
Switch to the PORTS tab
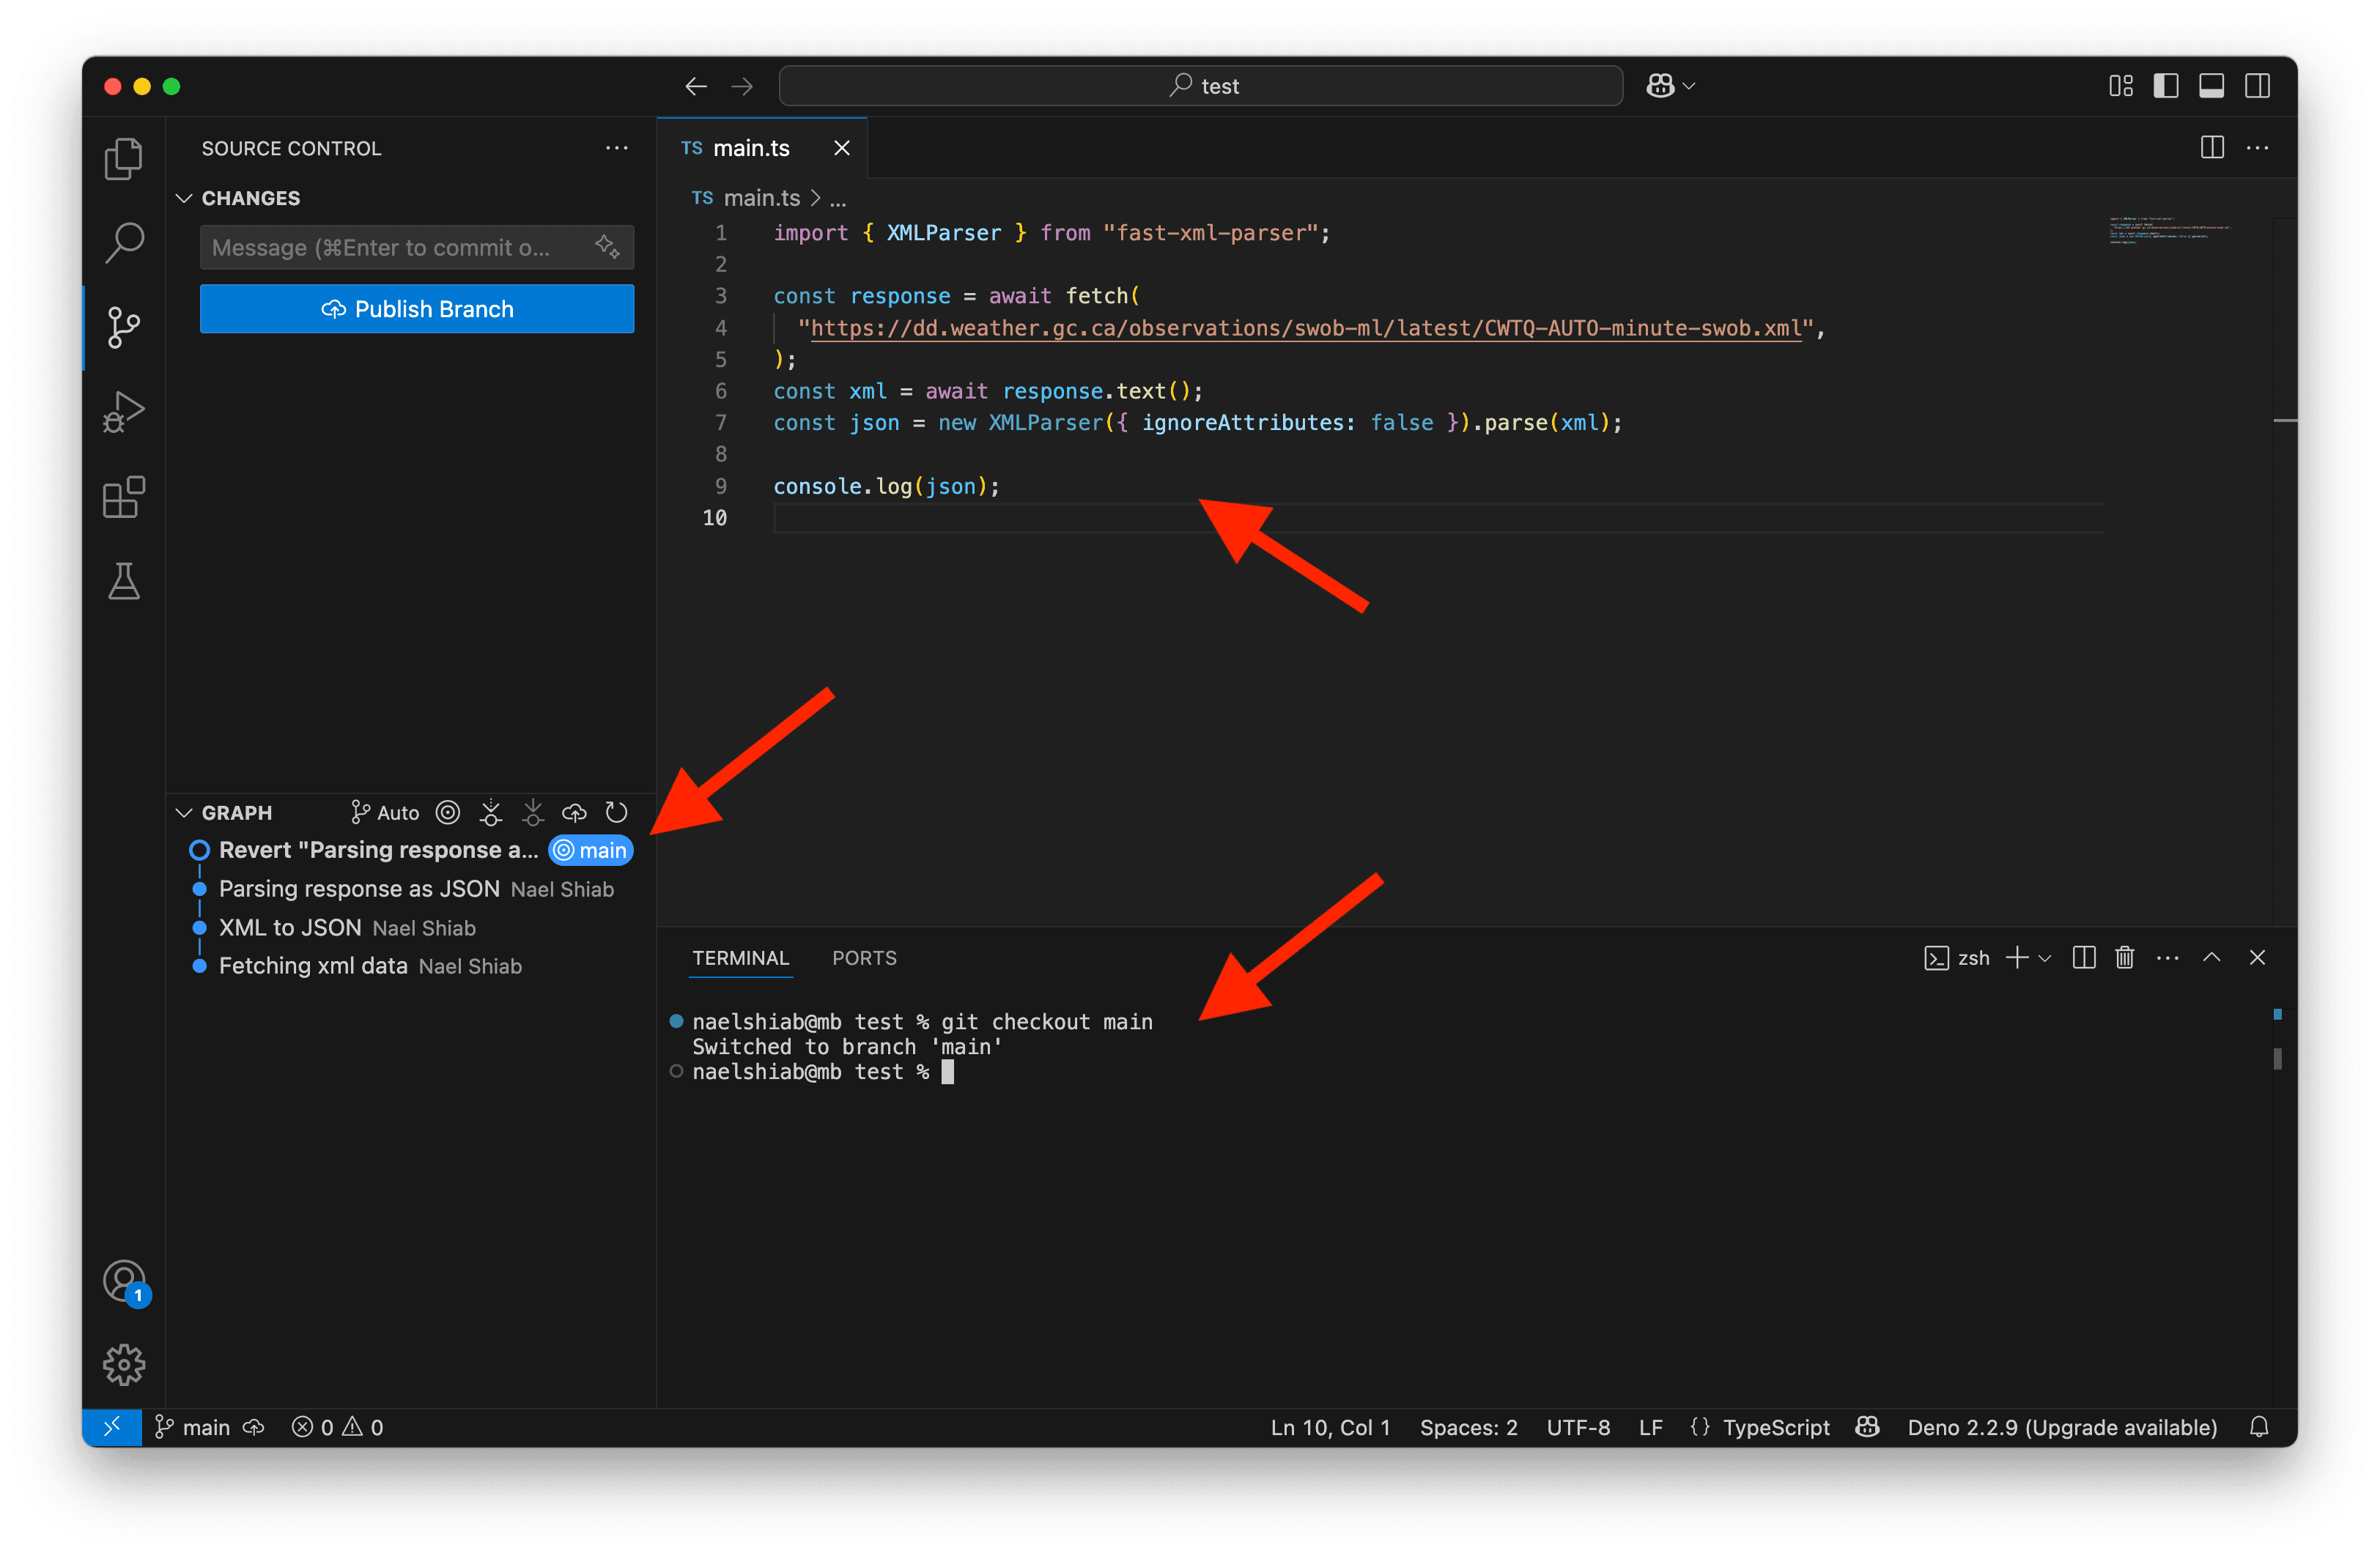864,958
